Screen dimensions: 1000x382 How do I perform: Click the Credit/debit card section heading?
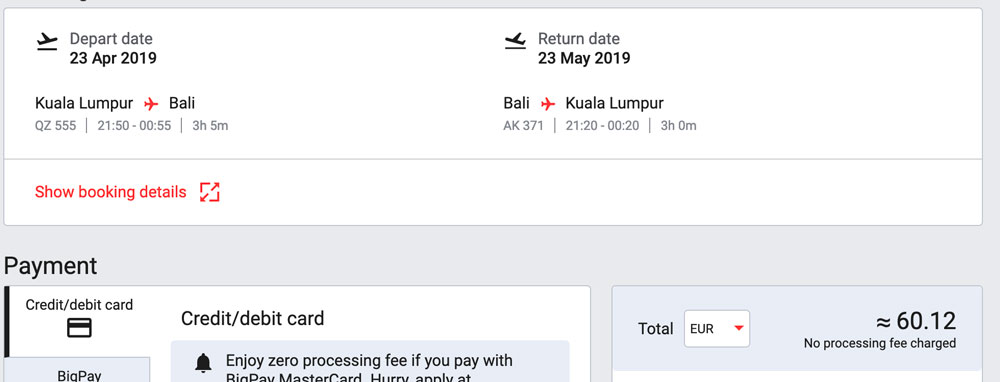[x=253, y=318]
